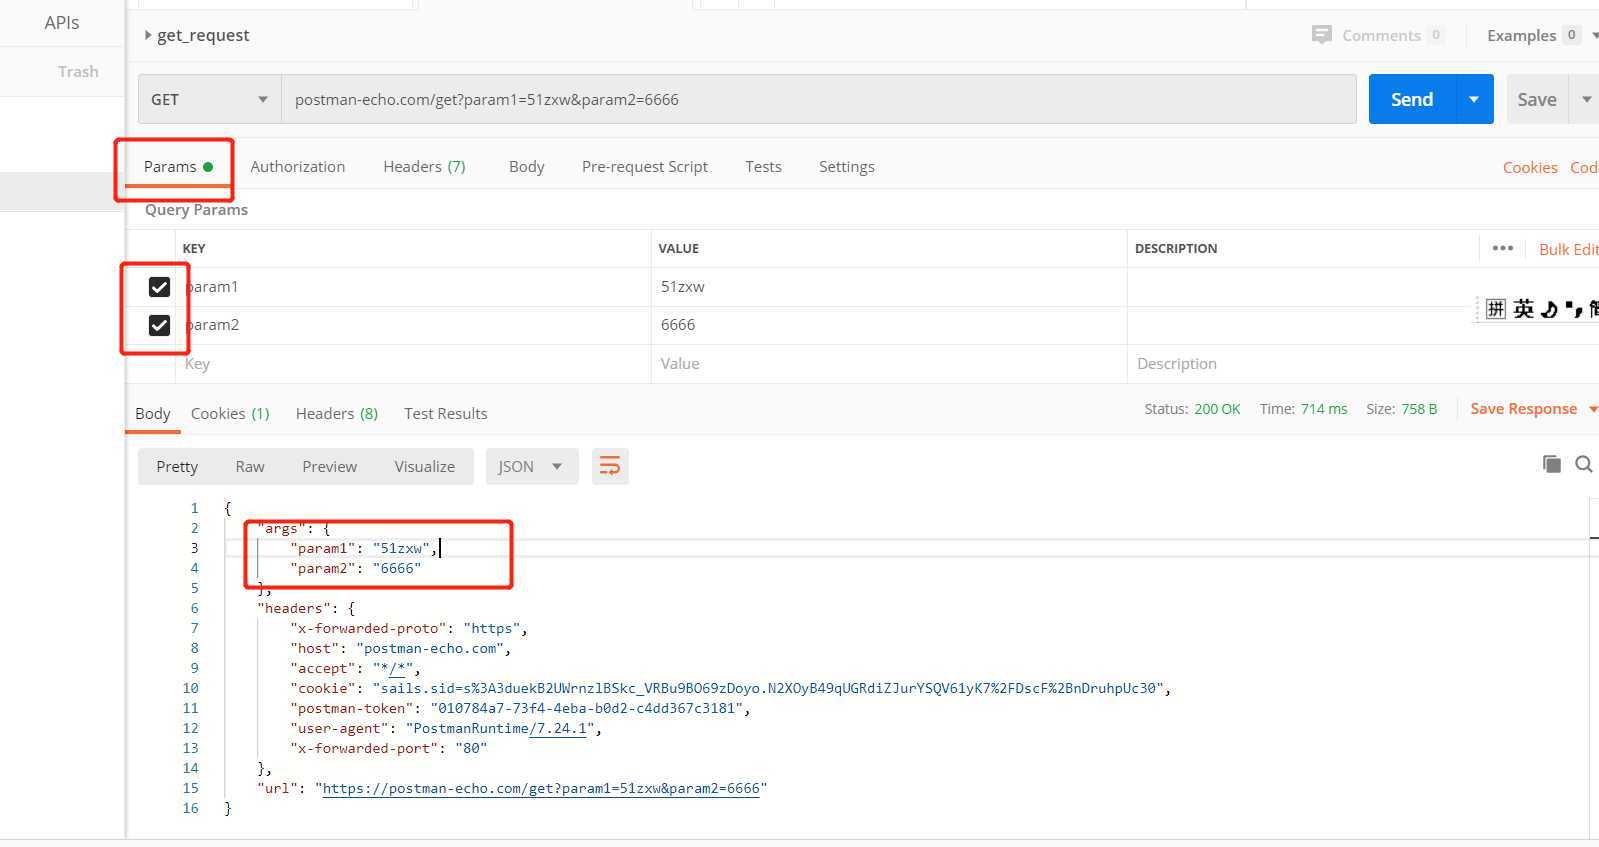
Task: Copy response body with the copy icon
Action: tap(1551, 464)
